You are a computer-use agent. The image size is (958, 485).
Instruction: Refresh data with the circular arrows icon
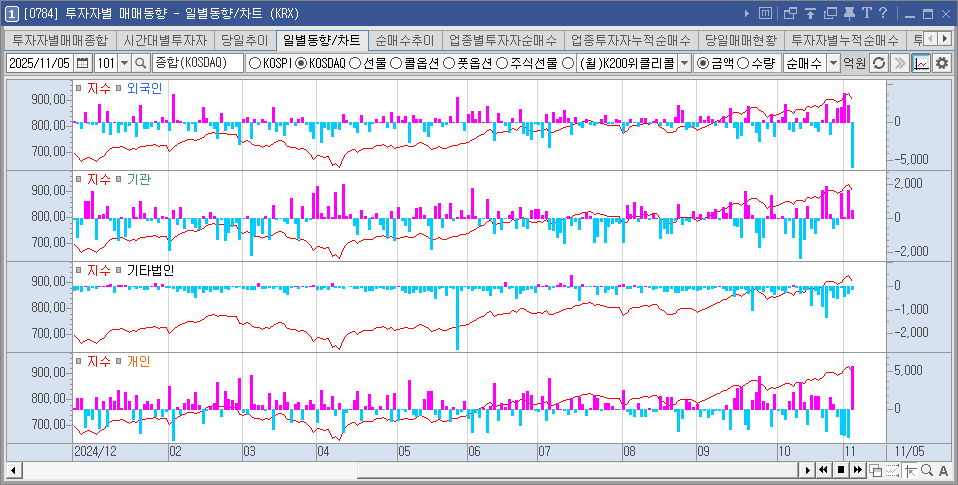(879, 63)
